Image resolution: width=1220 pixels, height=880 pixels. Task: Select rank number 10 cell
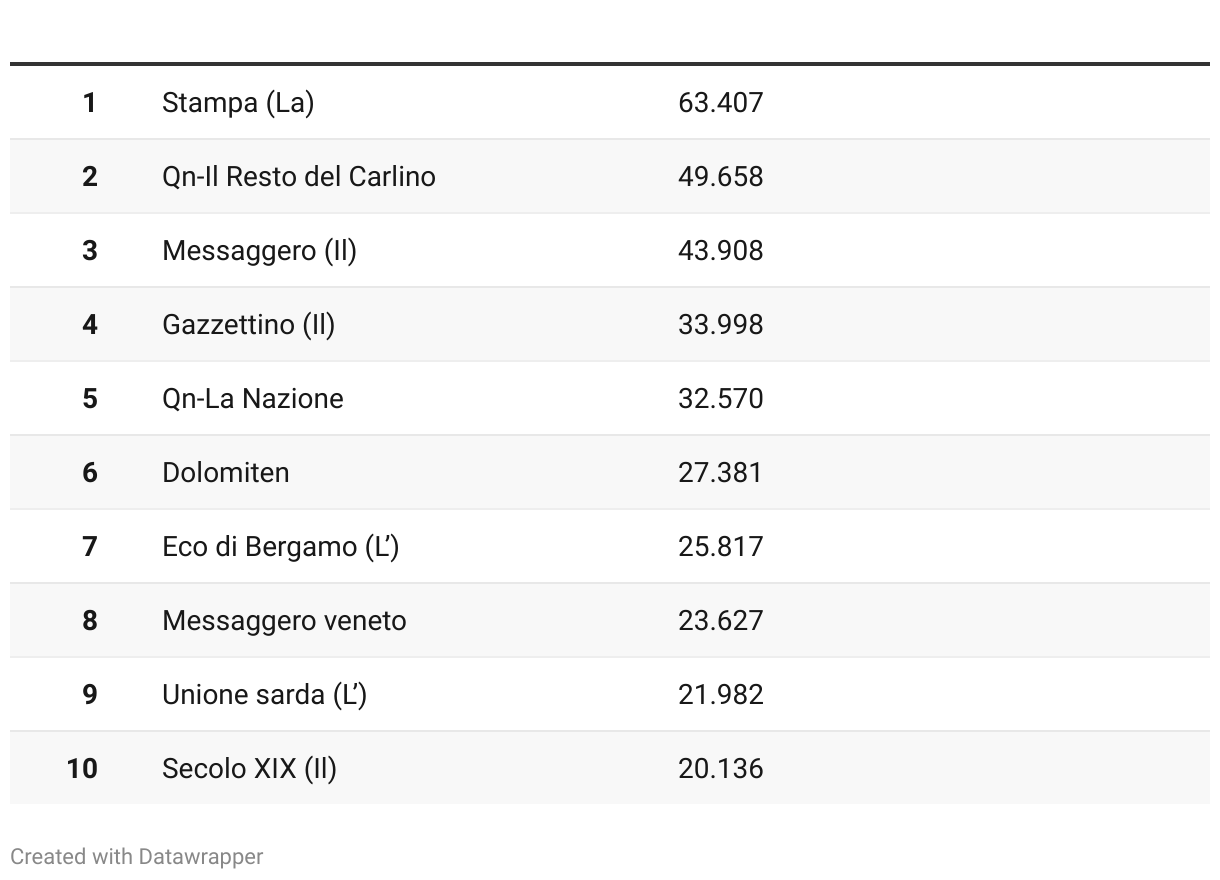point(82,768)
